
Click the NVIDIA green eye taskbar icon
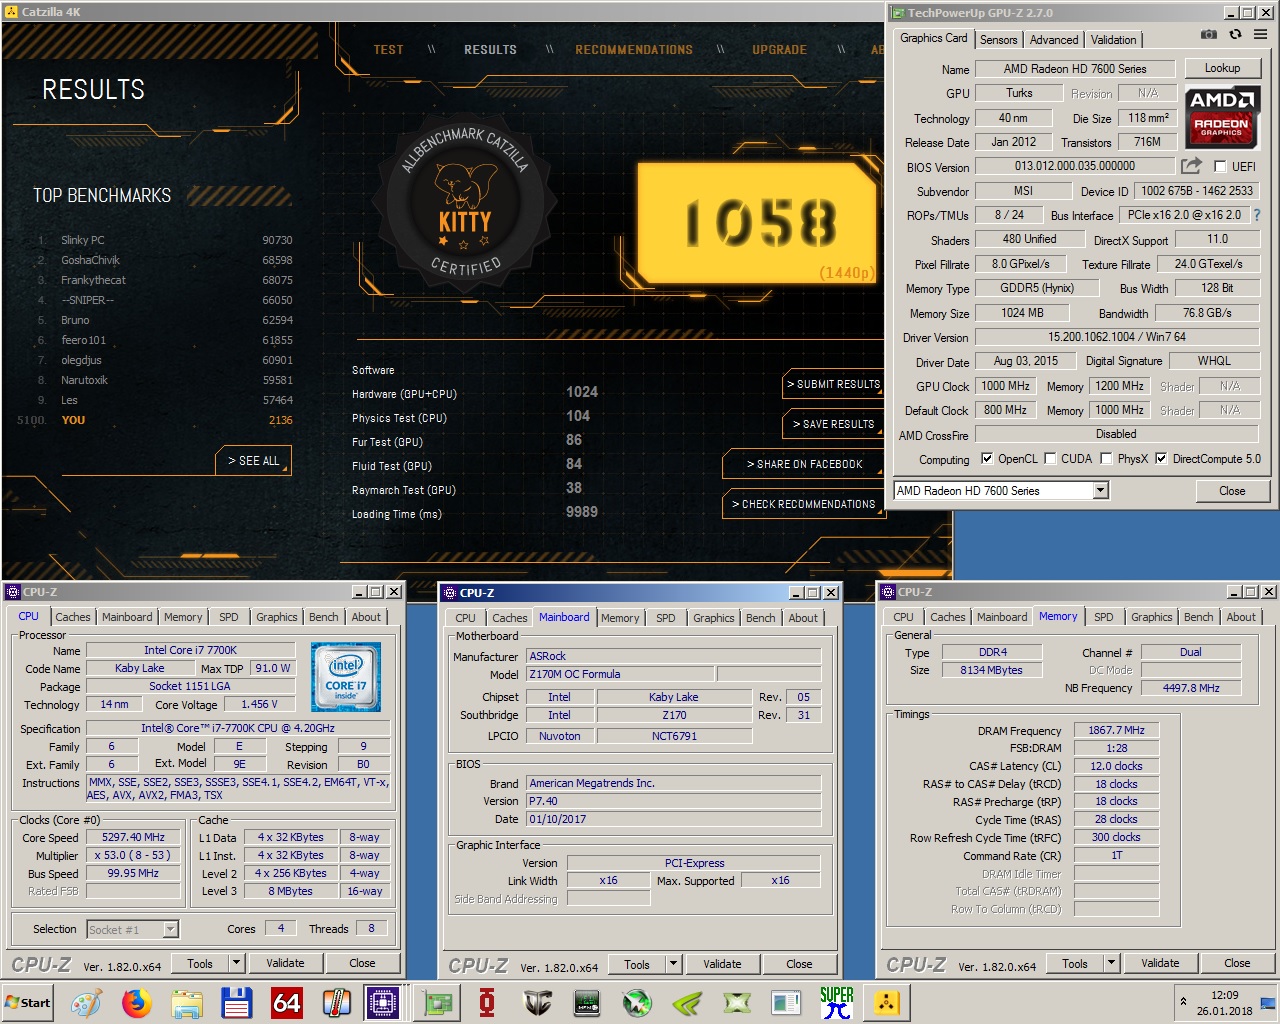(687, 1003)
